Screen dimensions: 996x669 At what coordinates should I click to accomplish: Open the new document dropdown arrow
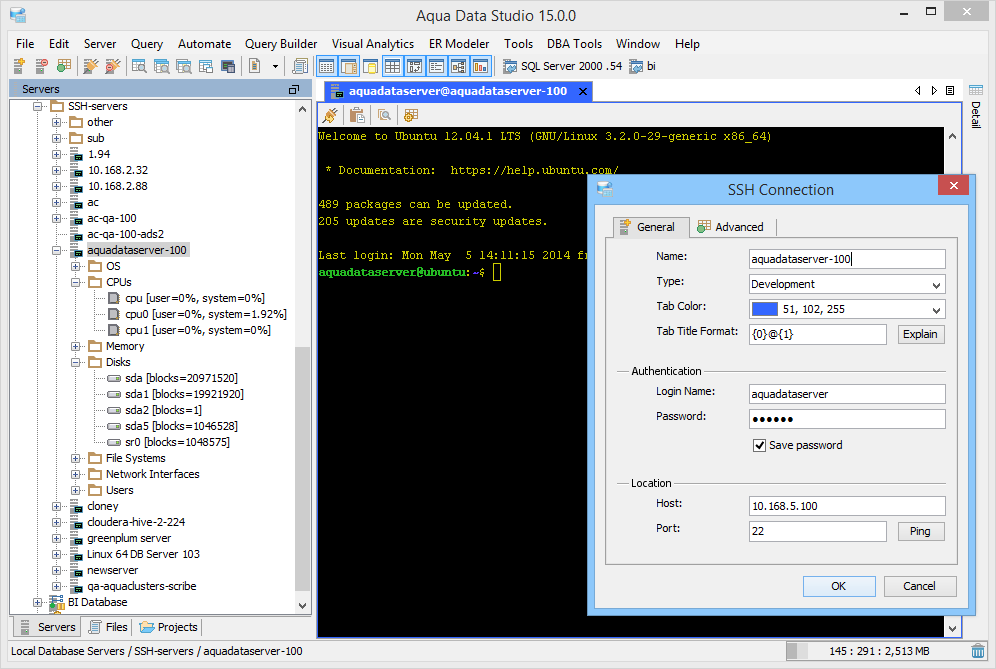pyautogui.click(x=275, y=66)
